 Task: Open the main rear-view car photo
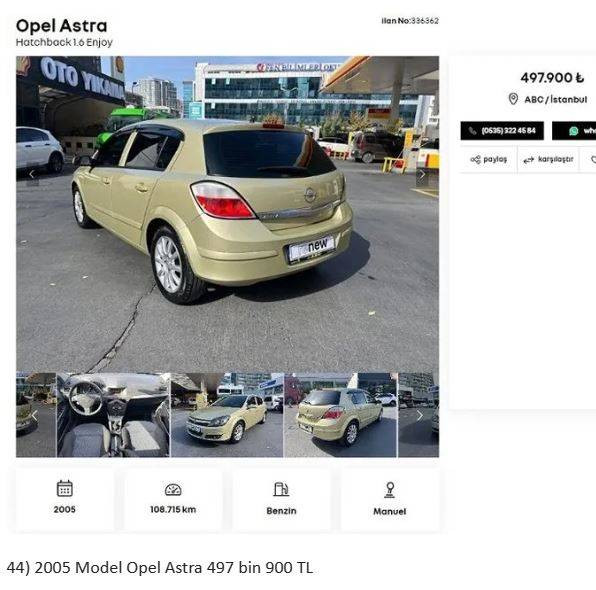click(227, 214)
